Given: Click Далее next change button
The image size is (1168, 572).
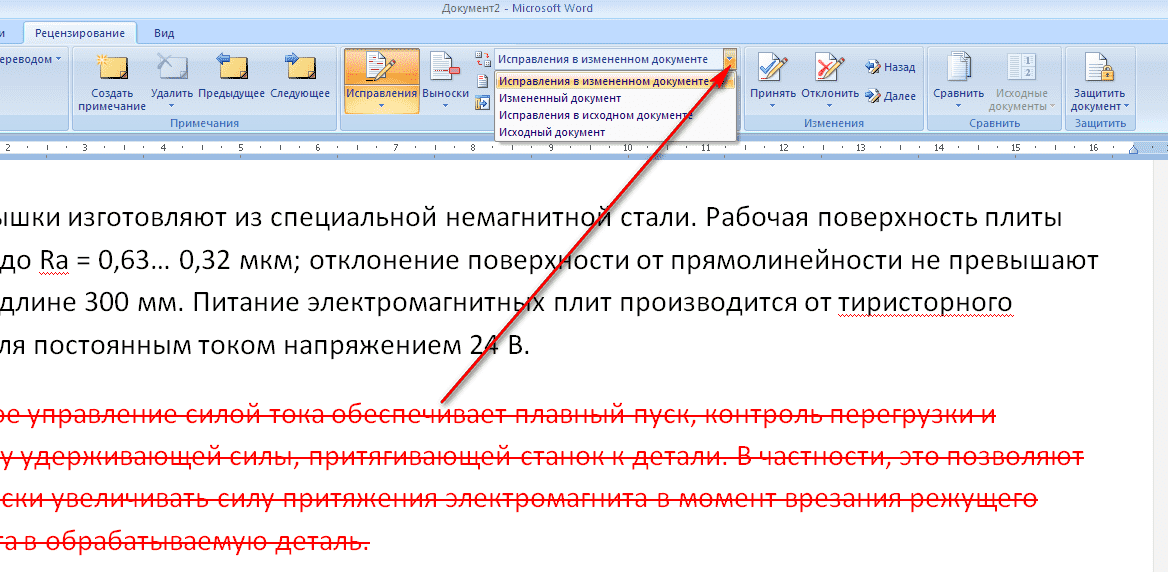Looking at the screenshot, I should (891, 95).
